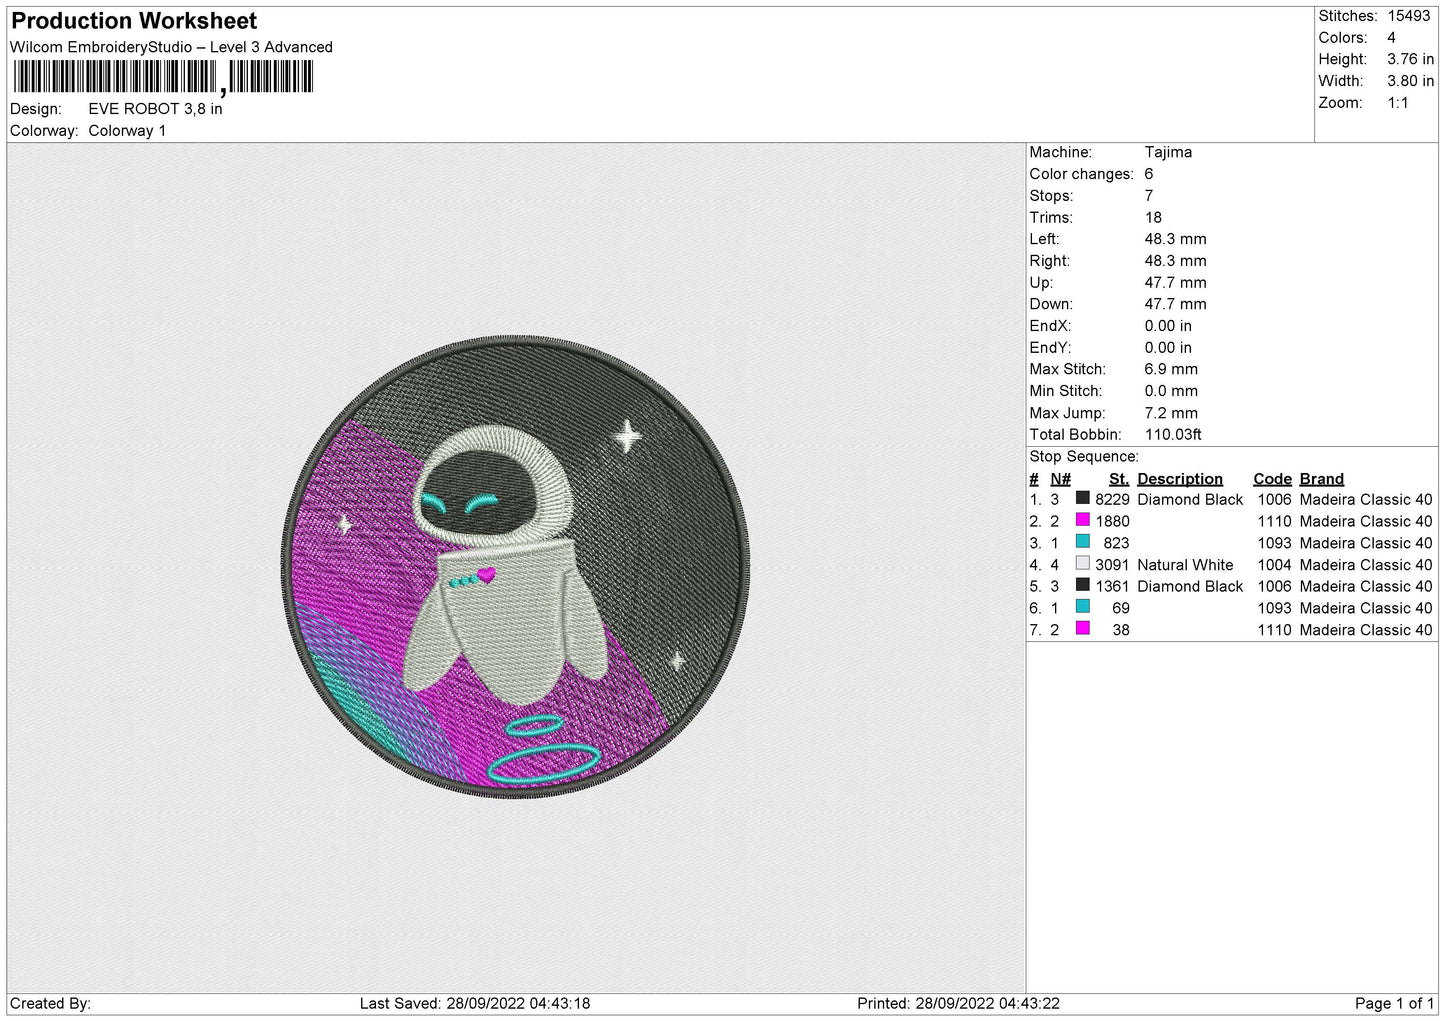The width and height of the screenshot is (1445, 1021).
Task: Click the black swatch in stop row 5
Action: (1082, 585)
